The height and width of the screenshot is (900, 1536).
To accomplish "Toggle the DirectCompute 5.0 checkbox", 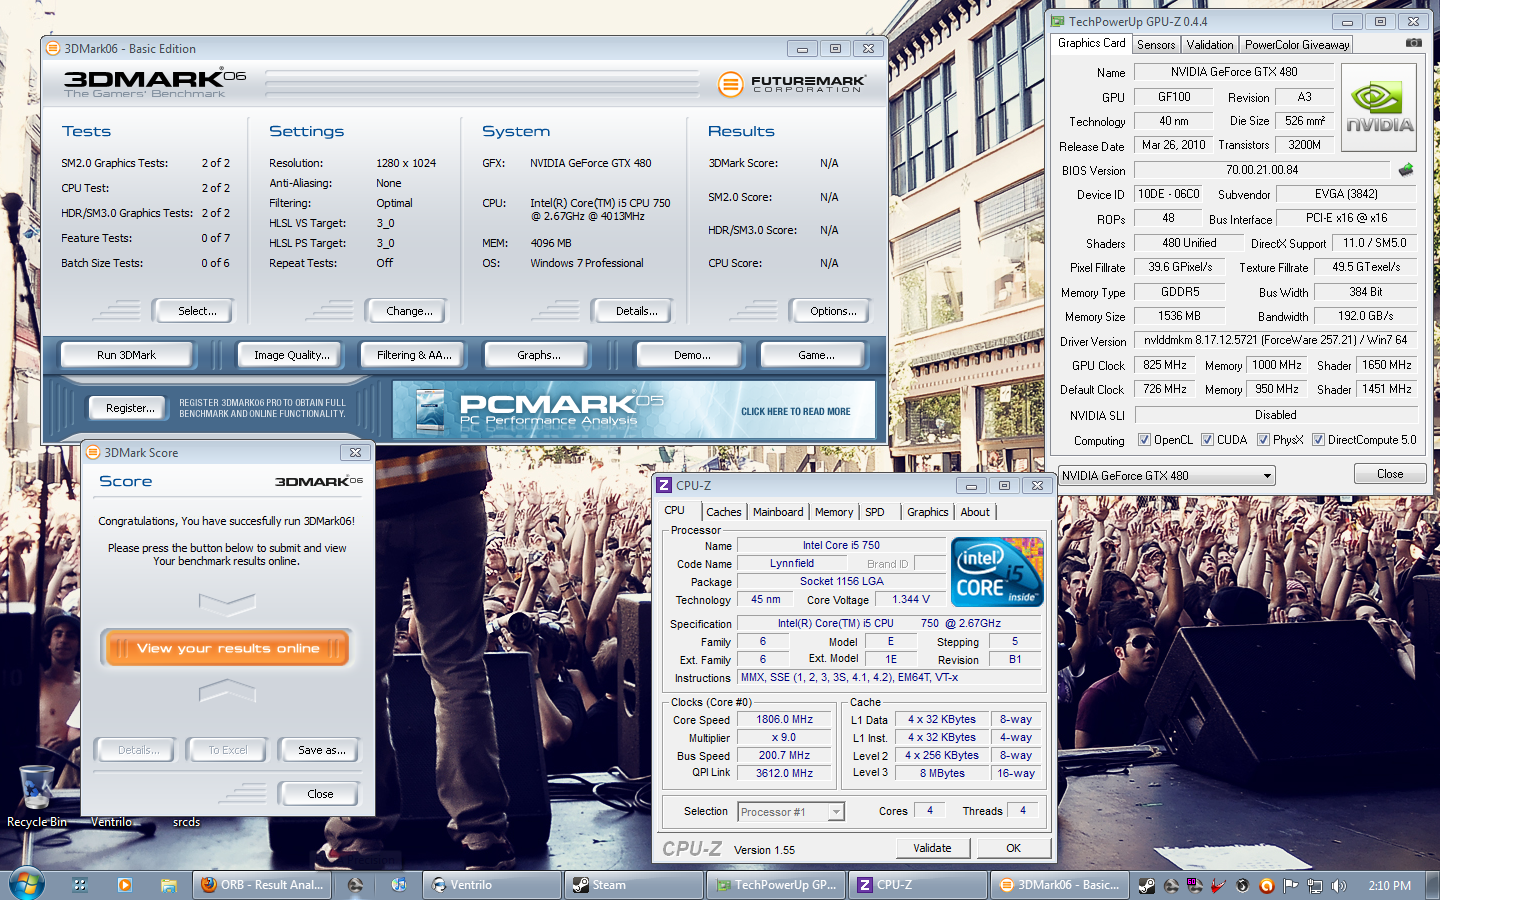I will point(1318,440).
